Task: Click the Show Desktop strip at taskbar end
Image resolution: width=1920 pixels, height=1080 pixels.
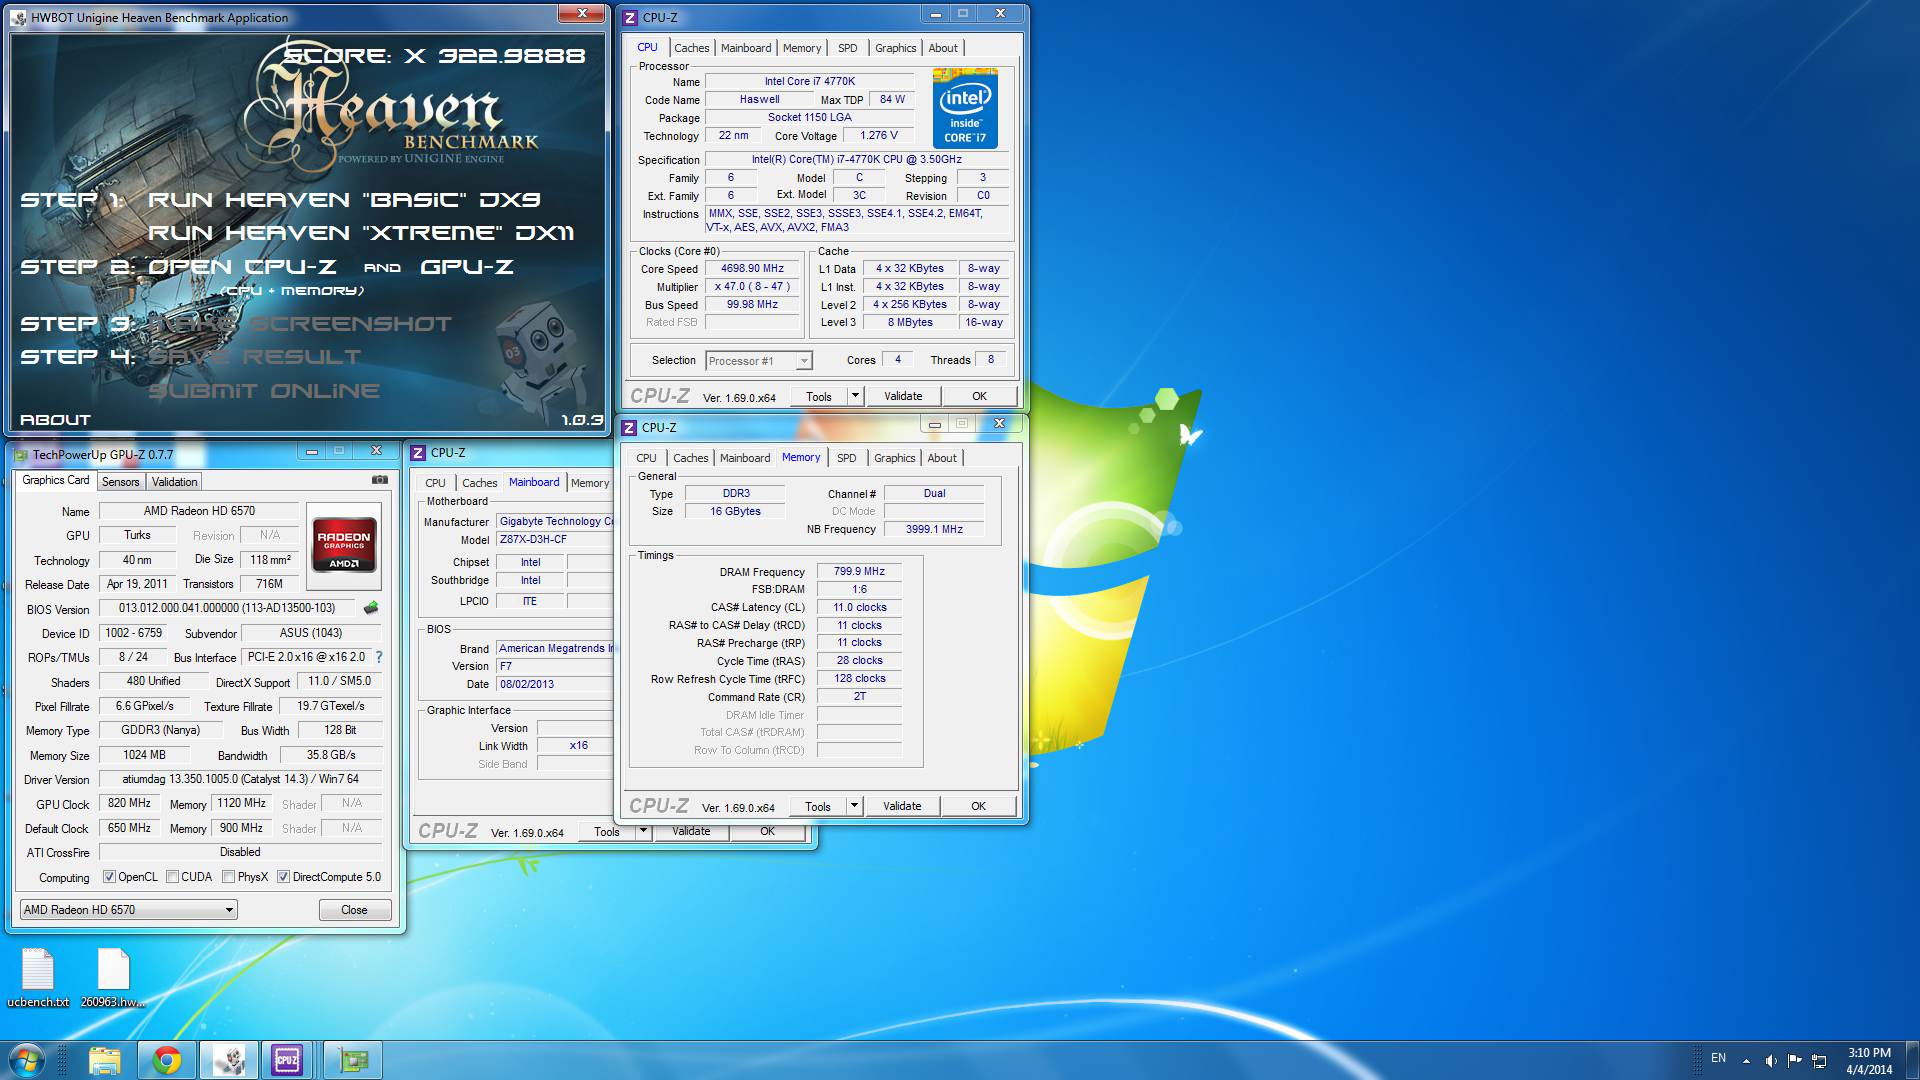Action: pos(1912,1060)
